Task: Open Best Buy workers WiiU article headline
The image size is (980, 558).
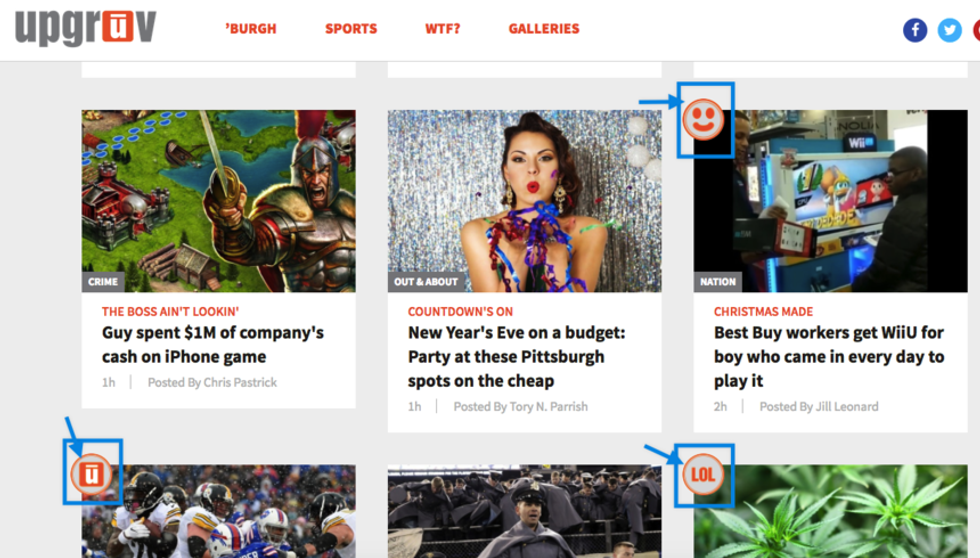Action: point(828,356)
